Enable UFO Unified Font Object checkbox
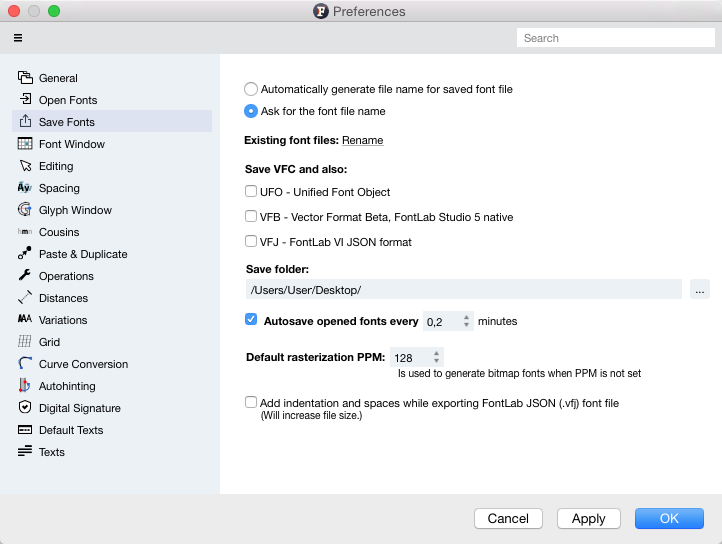 tap(250, 191)
